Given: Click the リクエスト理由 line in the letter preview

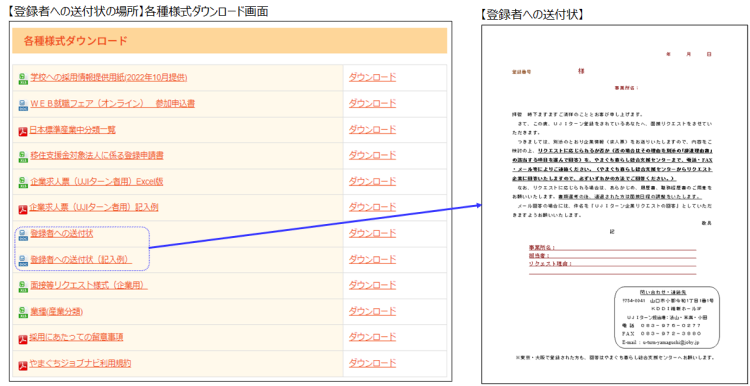Looking at the screenshot, I should pos(612,264).
